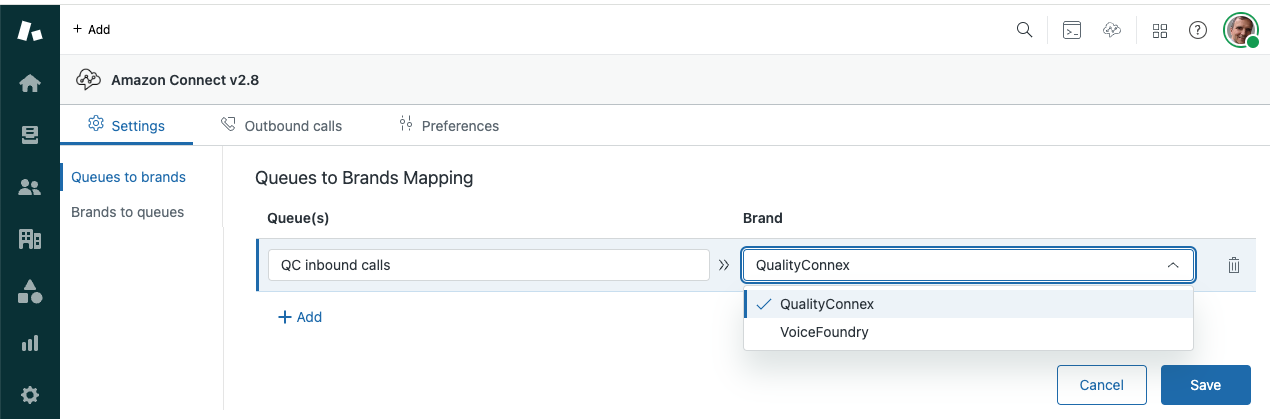Open the Admin gear icon
Image resolution: width=1270 pixels, height=419 pixels.
[x=29, y=394]
